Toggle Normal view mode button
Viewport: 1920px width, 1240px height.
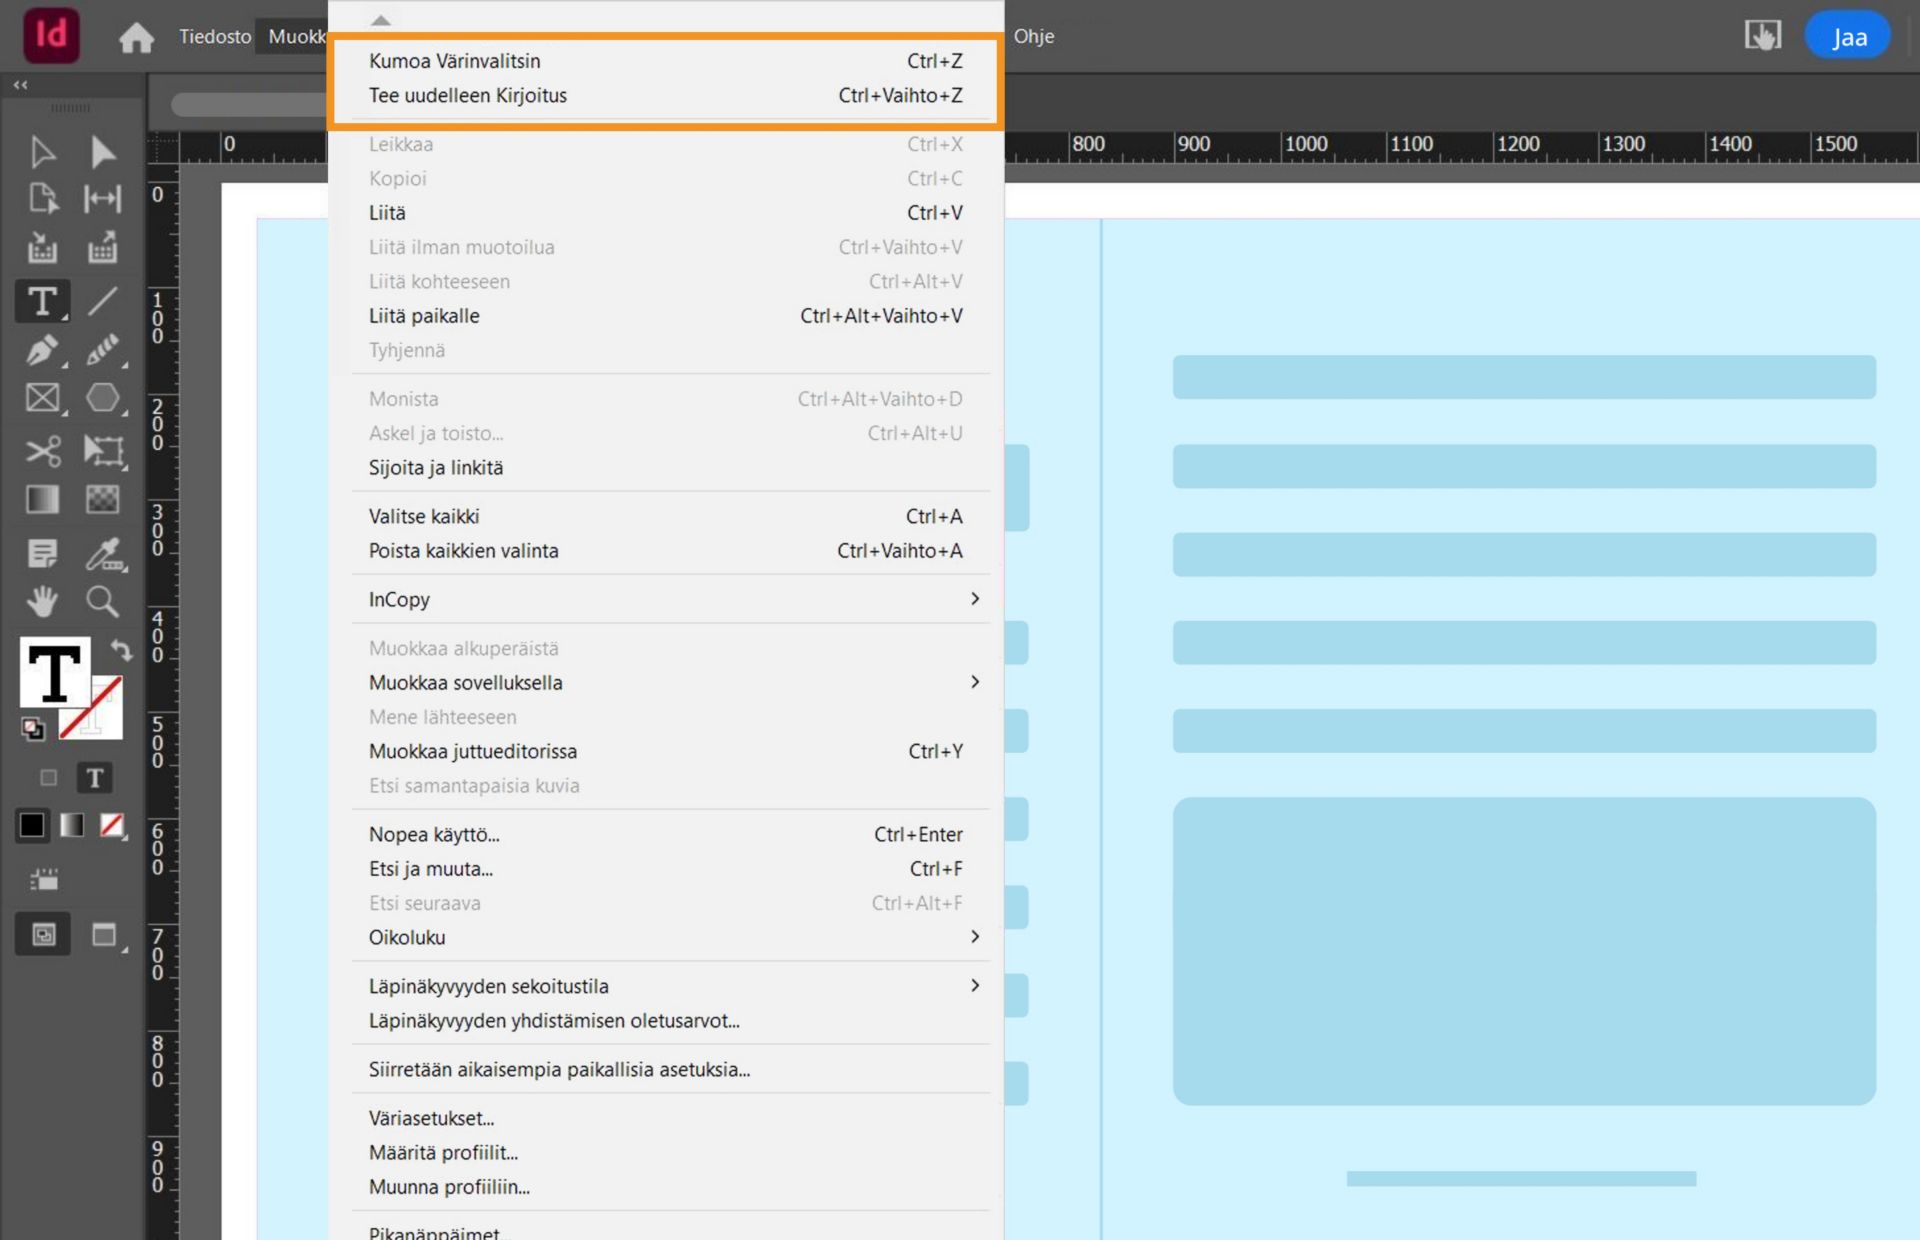[x=43, y=935]
